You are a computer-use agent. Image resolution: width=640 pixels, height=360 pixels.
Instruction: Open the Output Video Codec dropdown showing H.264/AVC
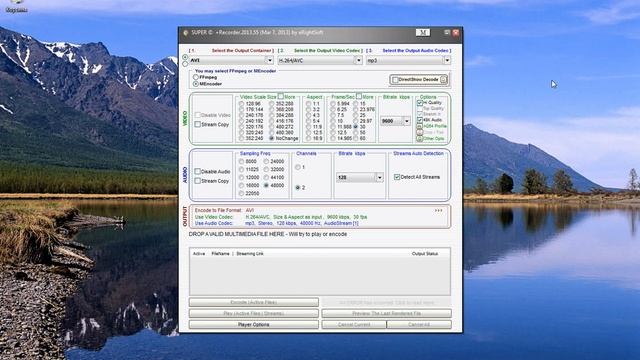(320, 60)
